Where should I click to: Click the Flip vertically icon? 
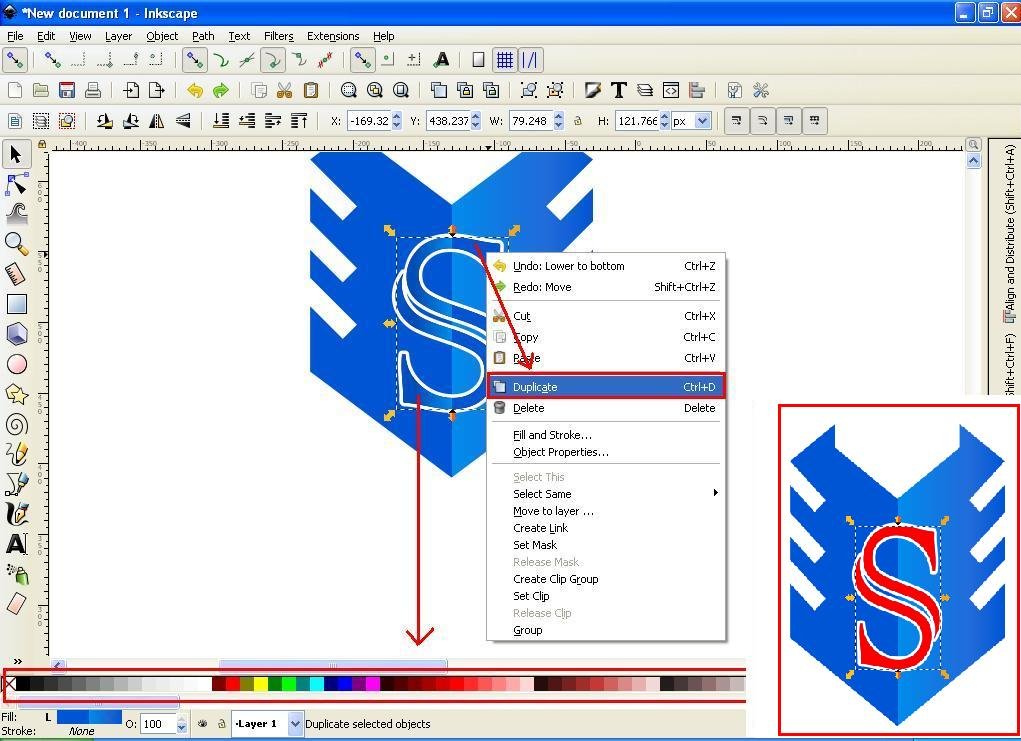click(x=183, y=120)
